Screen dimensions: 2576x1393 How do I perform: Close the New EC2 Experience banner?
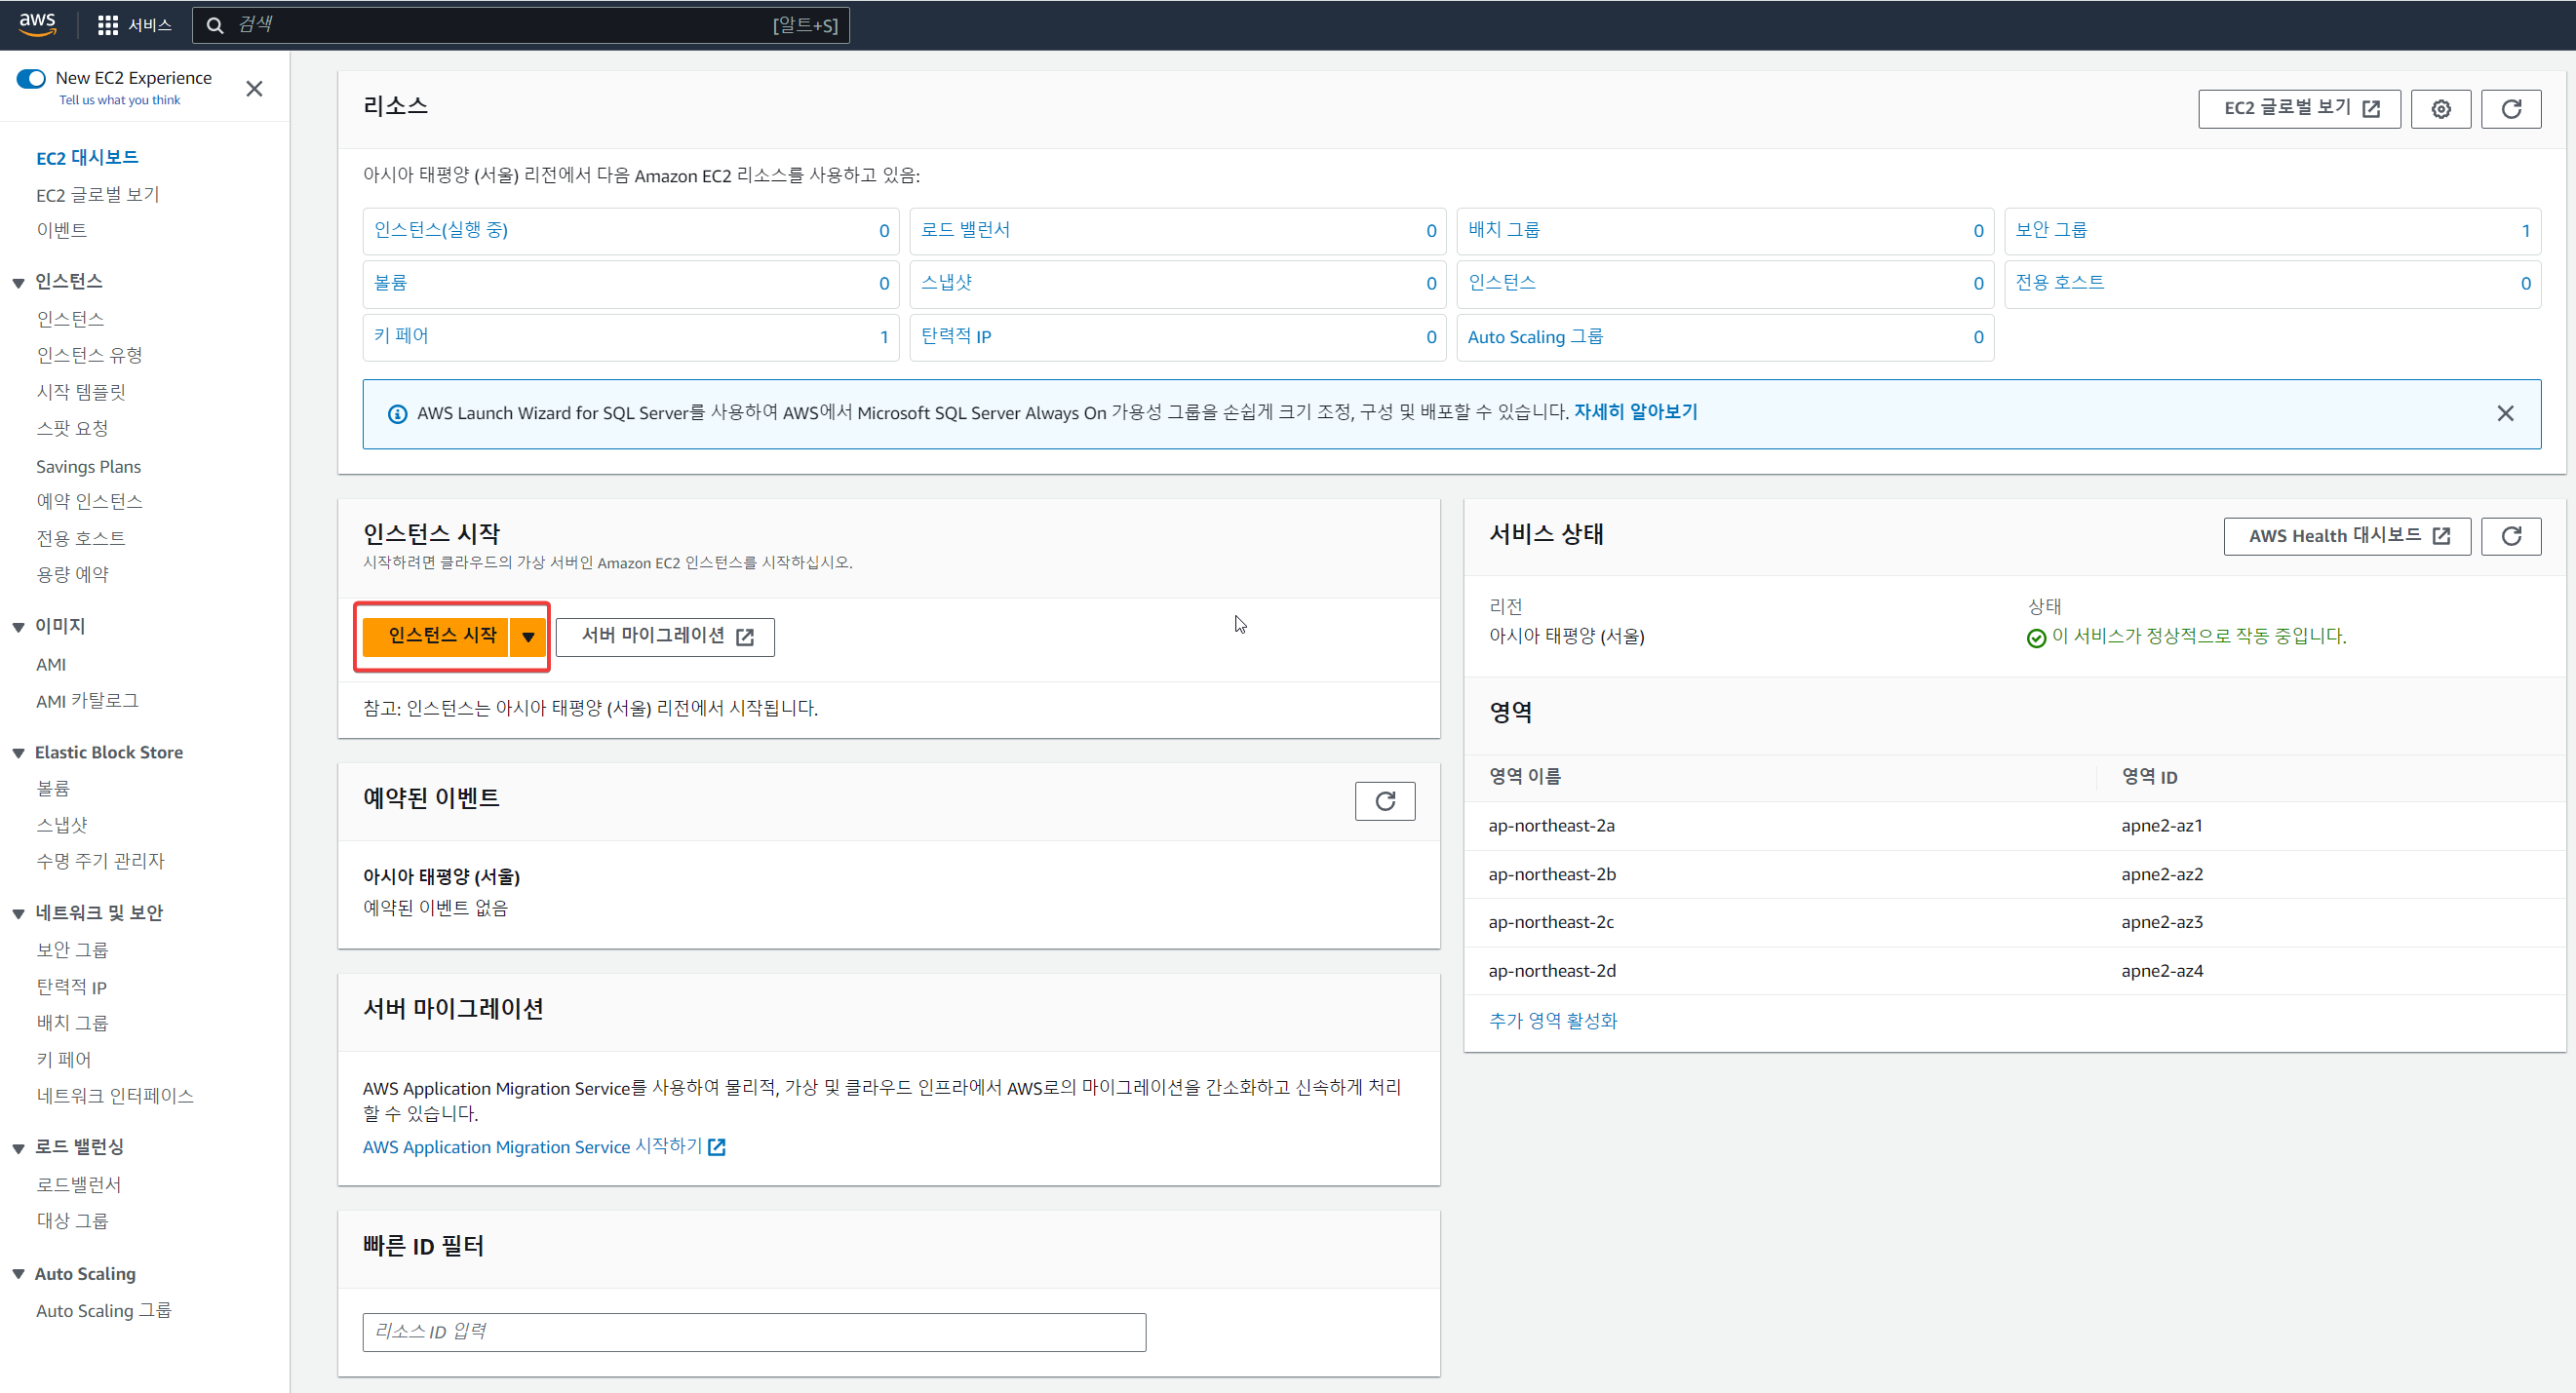coord(254,89)
